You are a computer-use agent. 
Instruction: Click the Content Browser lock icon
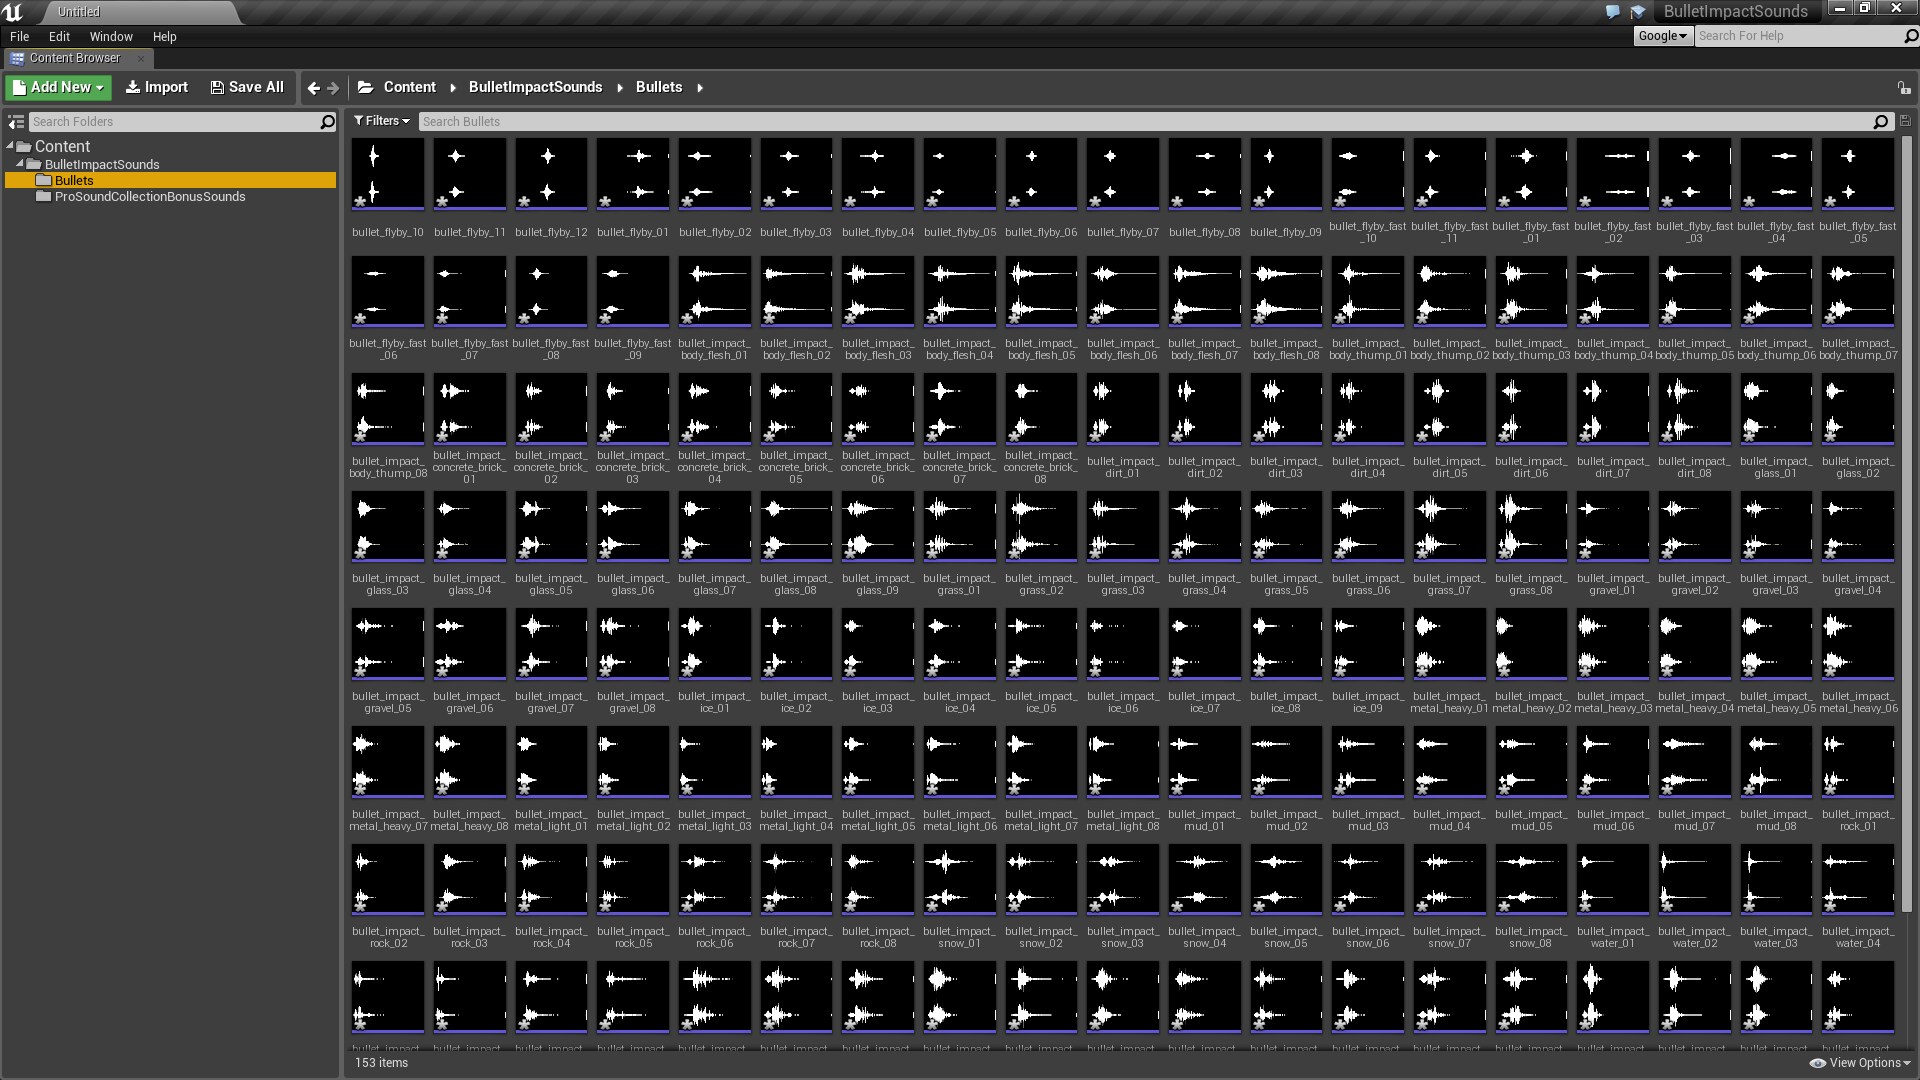pyautogui.click(x=1905, y=87)
